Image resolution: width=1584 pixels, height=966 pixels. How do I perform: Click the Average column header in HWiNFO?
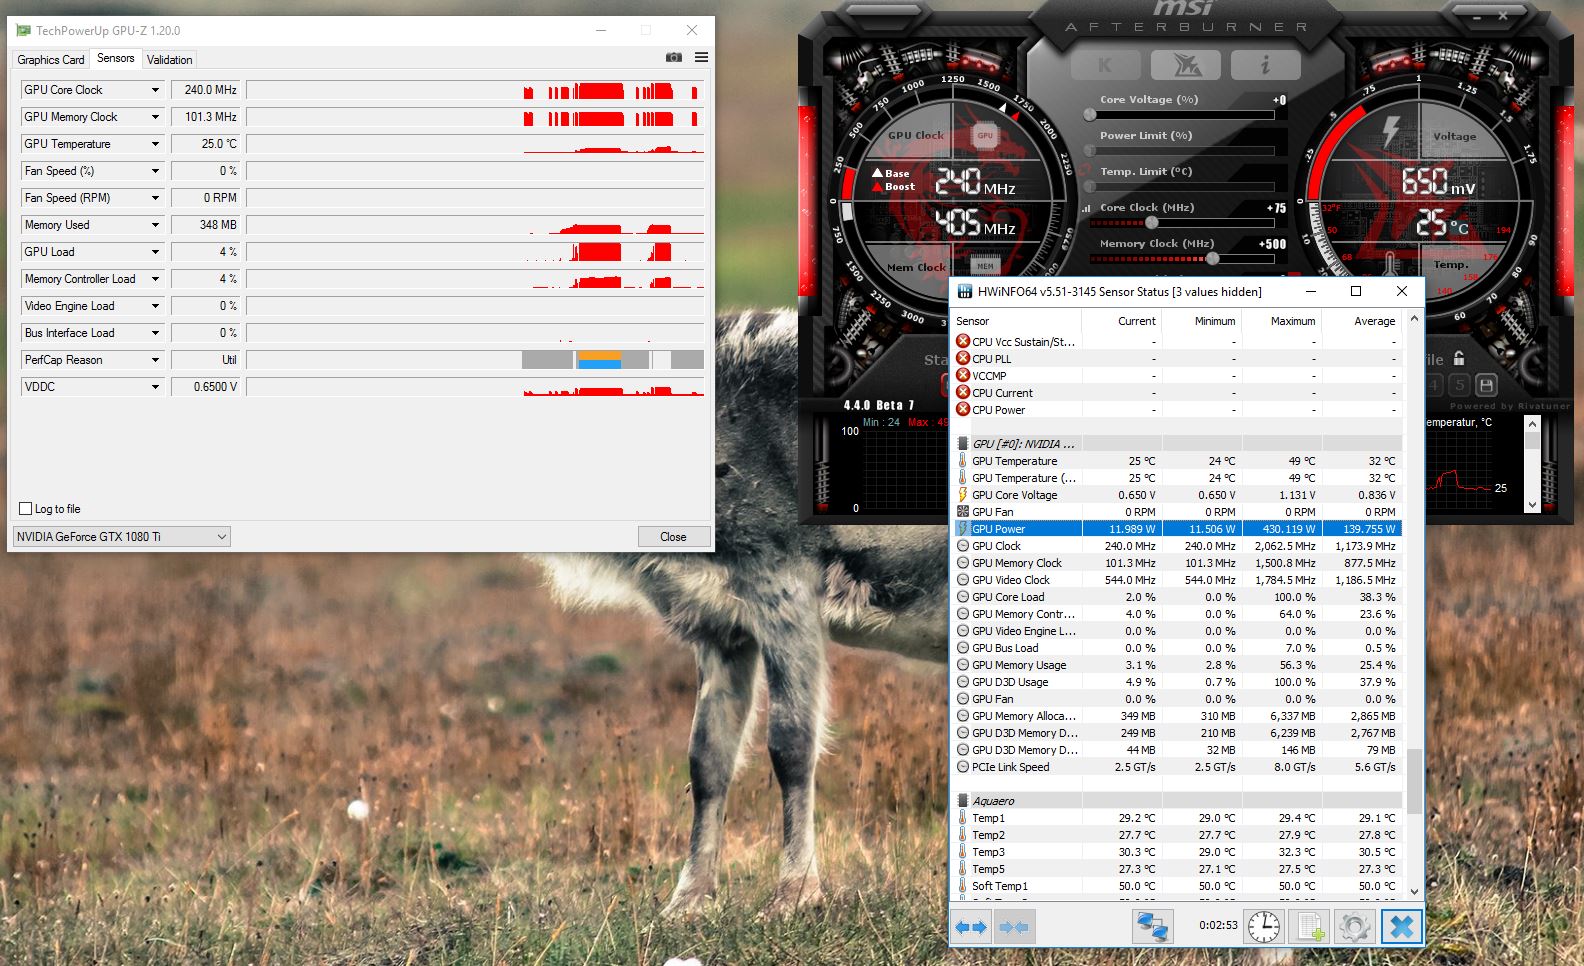(x=1362, y=321)
